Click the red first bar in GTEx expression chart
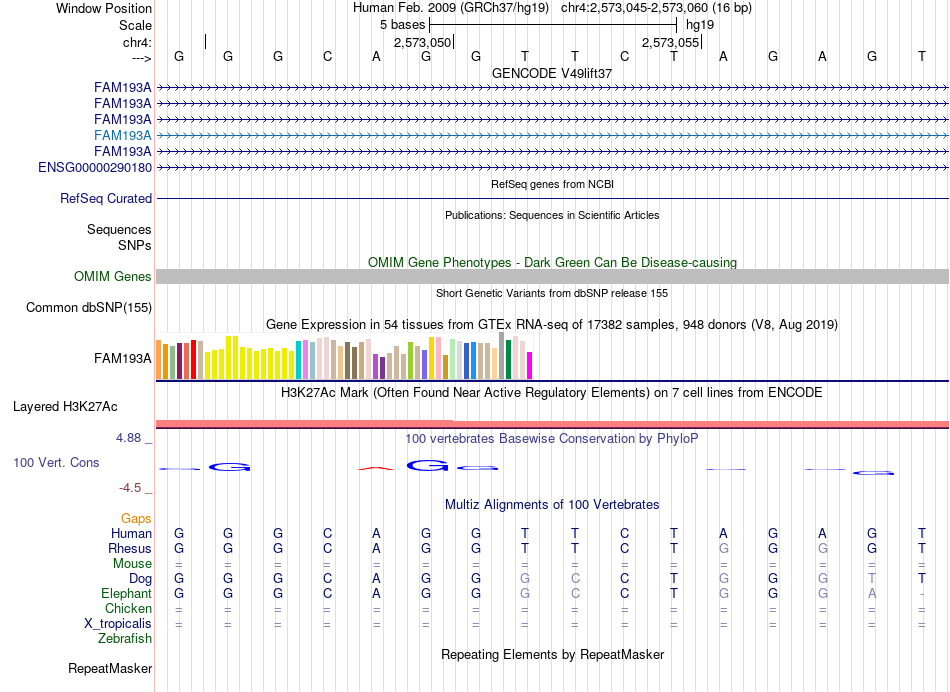The image size is (950, 692). 193,359
